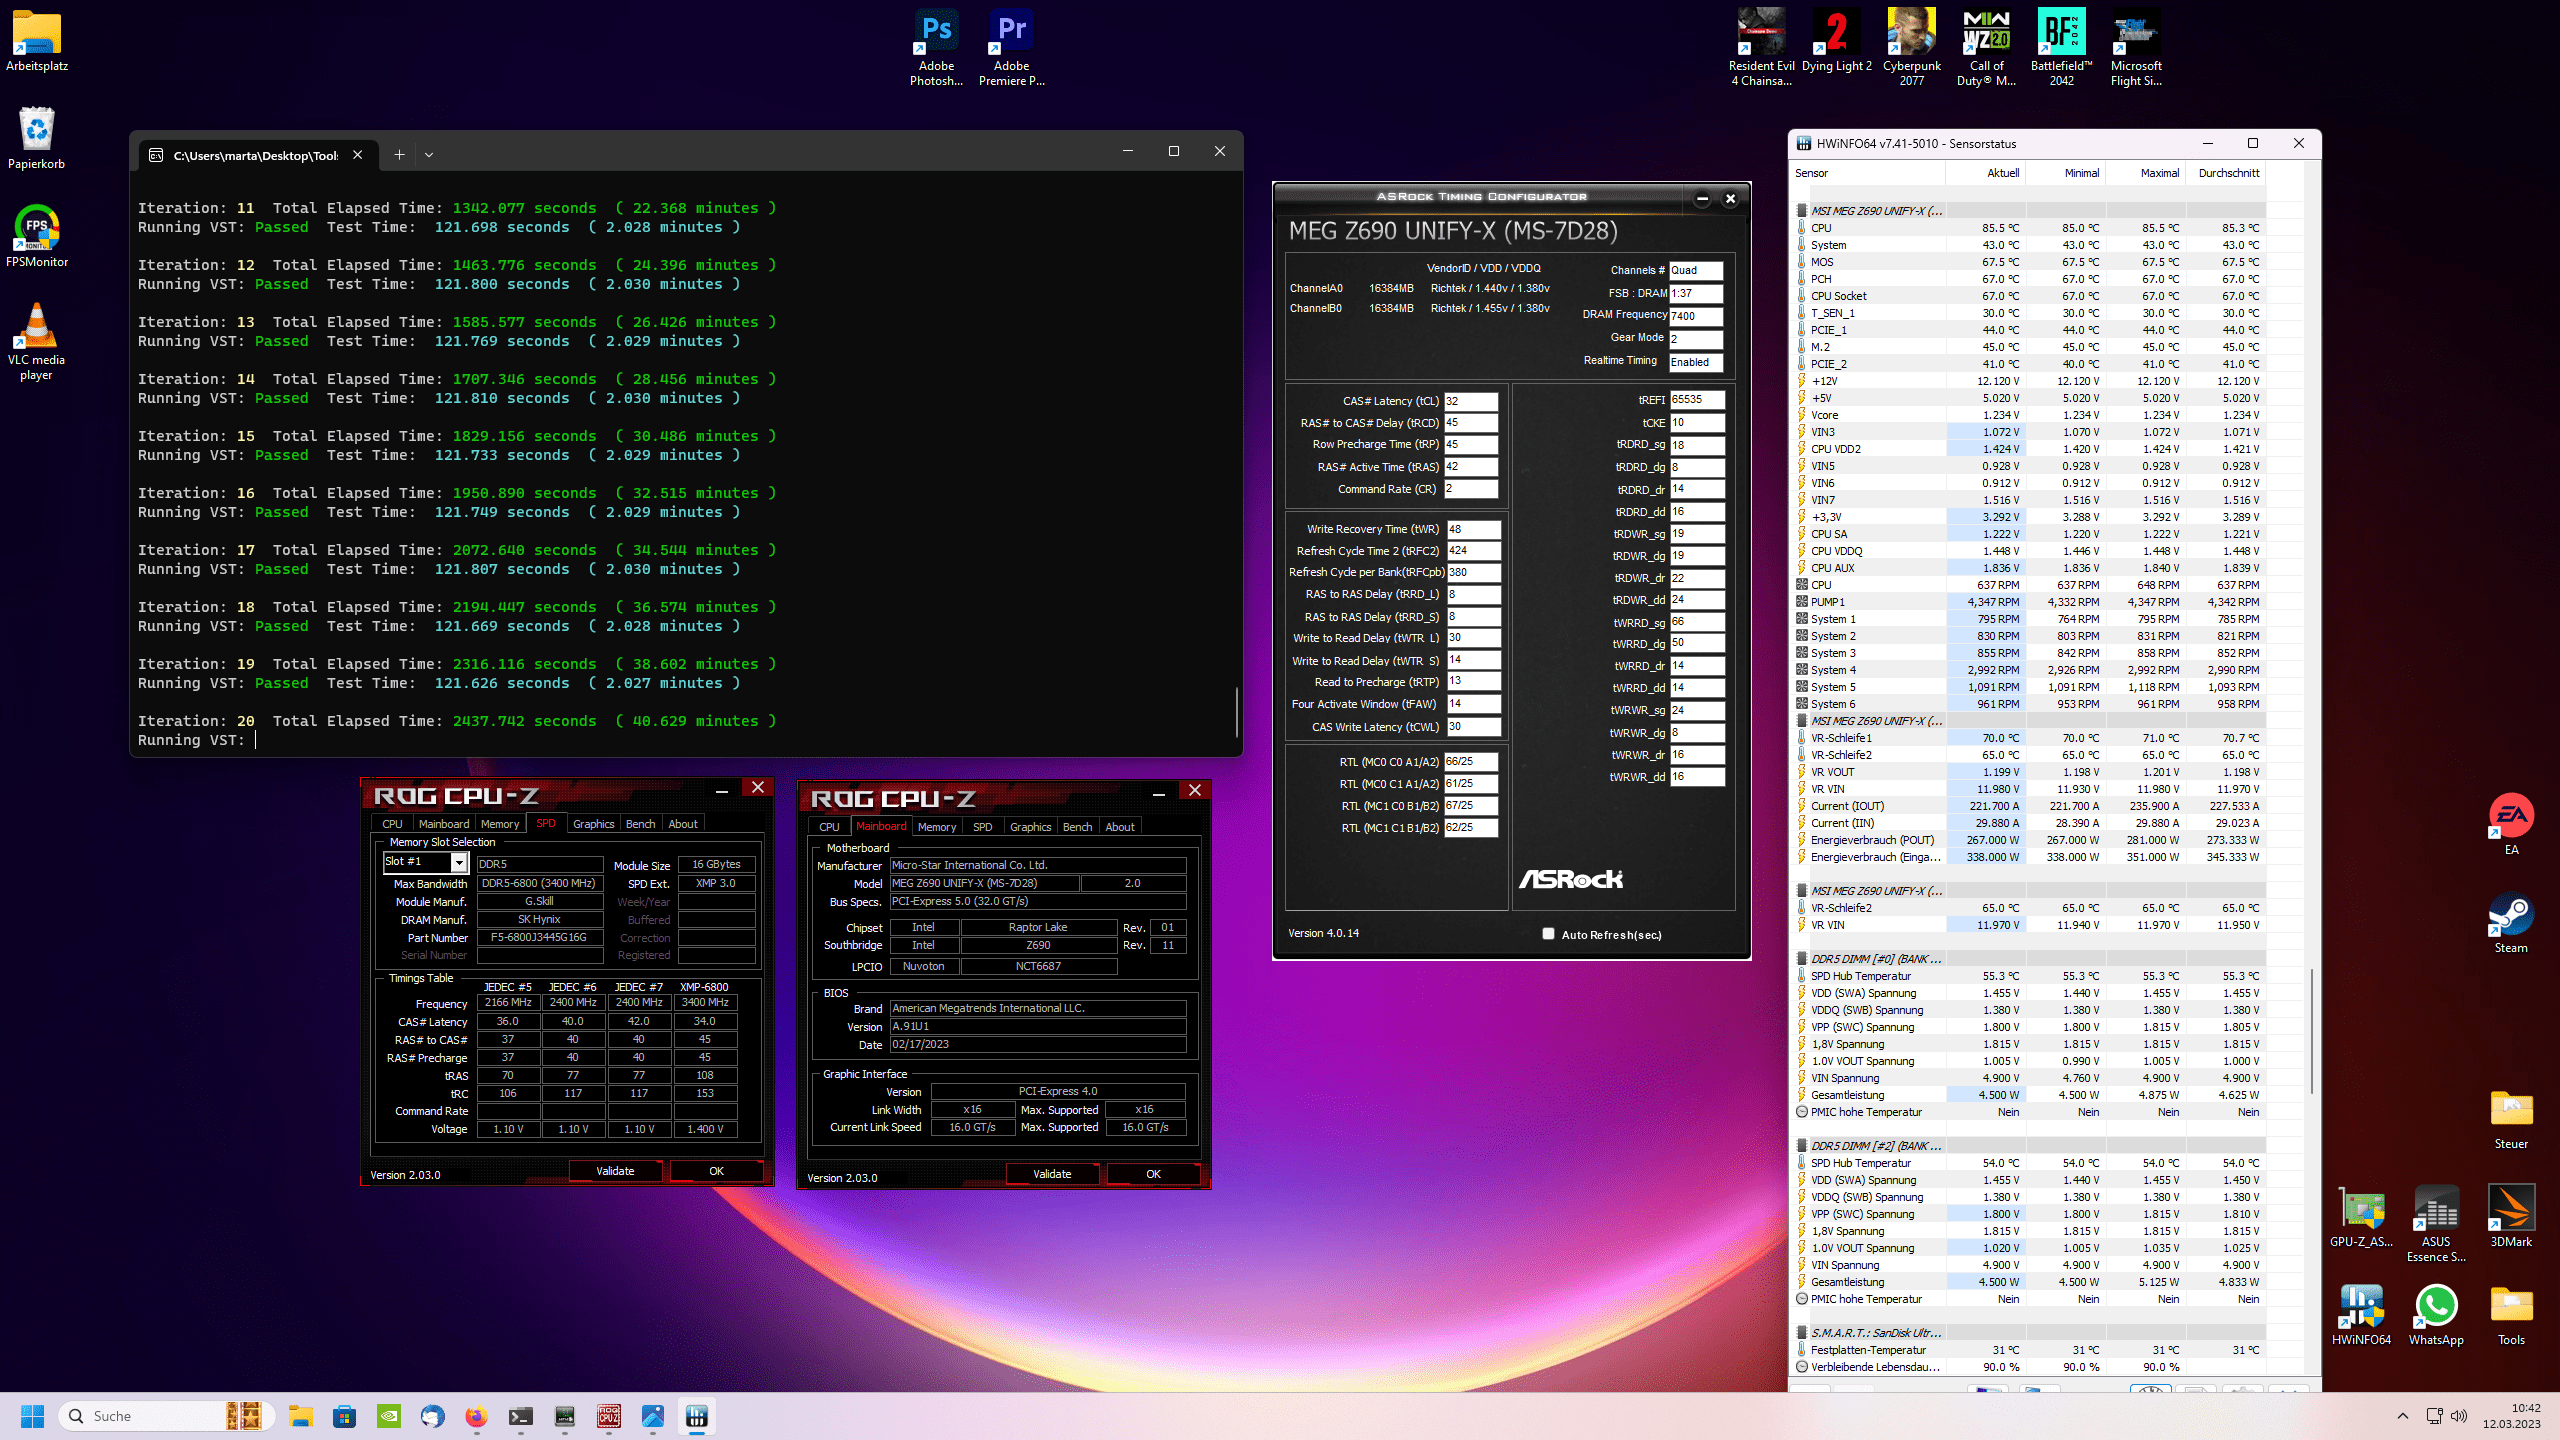Viewport: 2560px width, 1440px height.
Task: Open the Papierkorb recycle bin icon
Action: coord(37,138)
